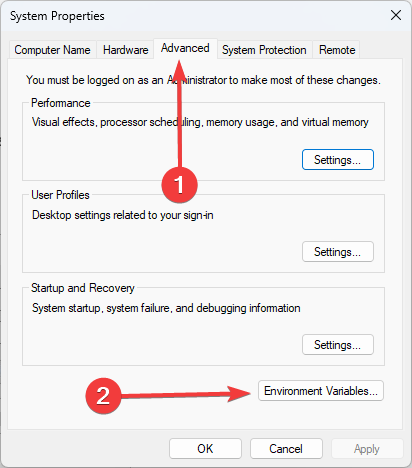Switch to the Remote tab

pyautogui.click(x=337, y=50)
